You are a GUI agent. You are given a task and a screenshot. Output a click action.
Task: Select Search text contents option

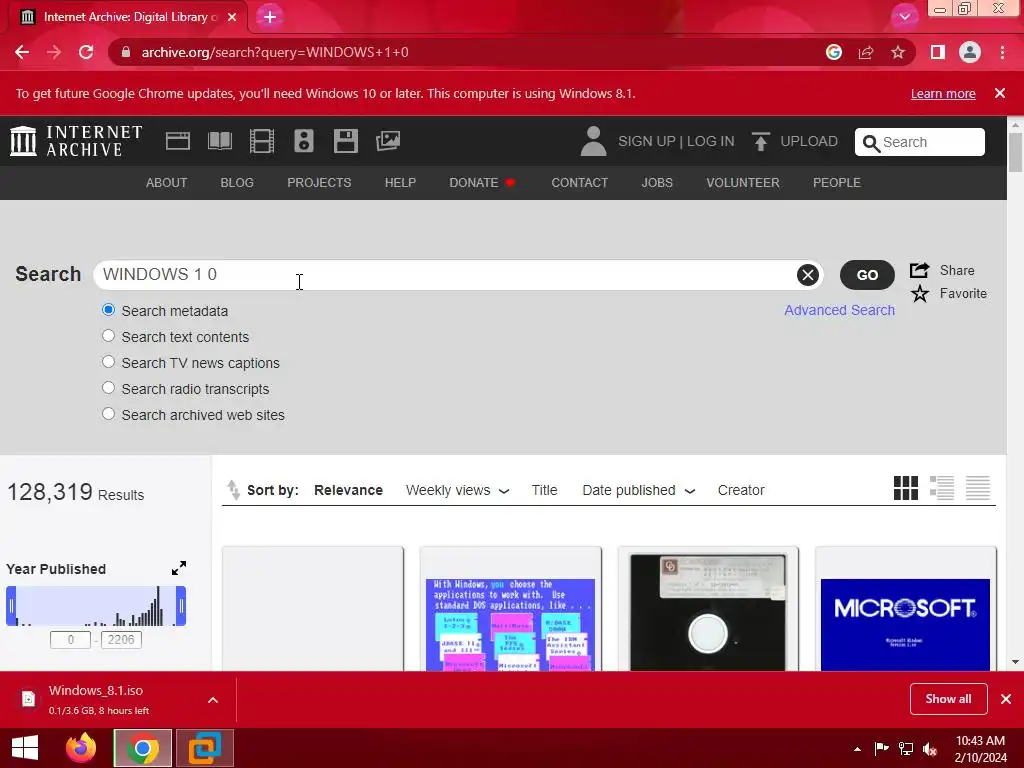coord(108,336)
